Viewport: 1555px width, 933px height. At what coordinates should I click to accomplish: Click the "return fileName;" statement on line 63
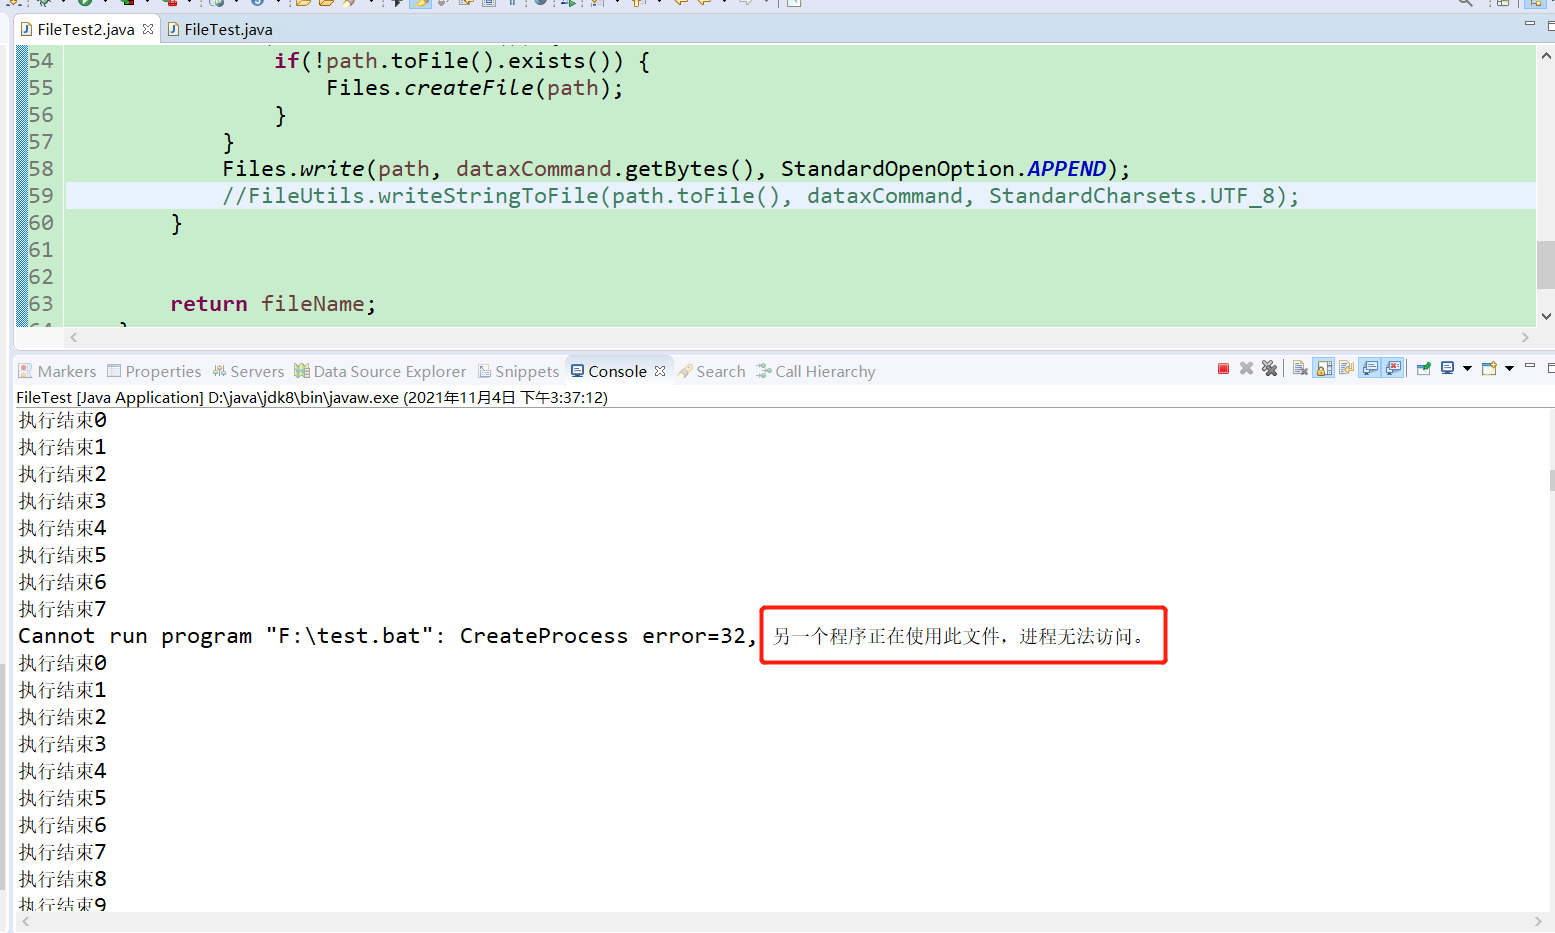(x=273, y=304)
